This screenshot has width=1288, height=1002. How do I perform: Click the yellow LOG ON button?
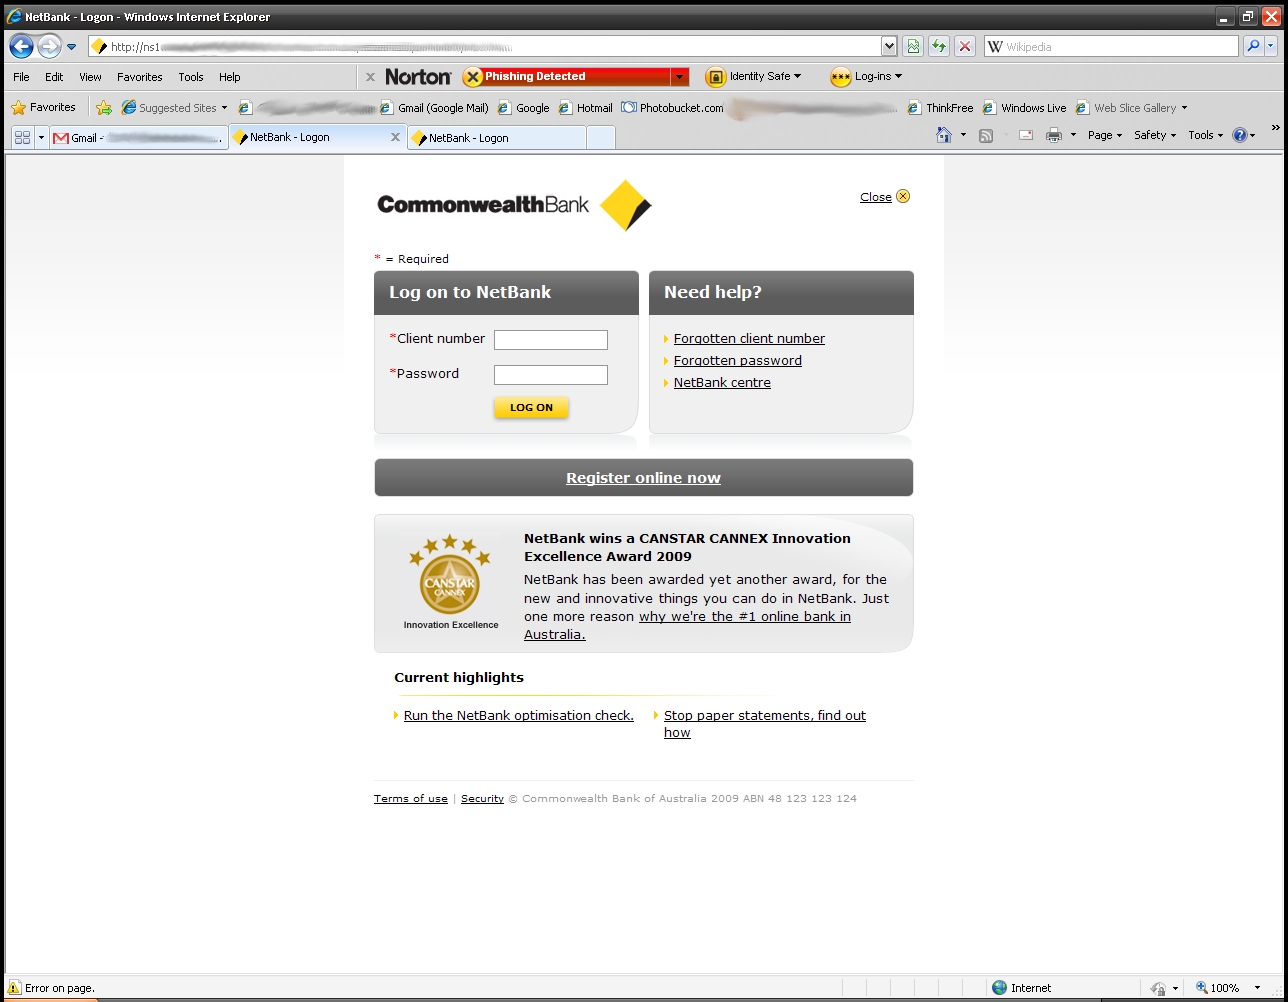[x=531, y=407]
